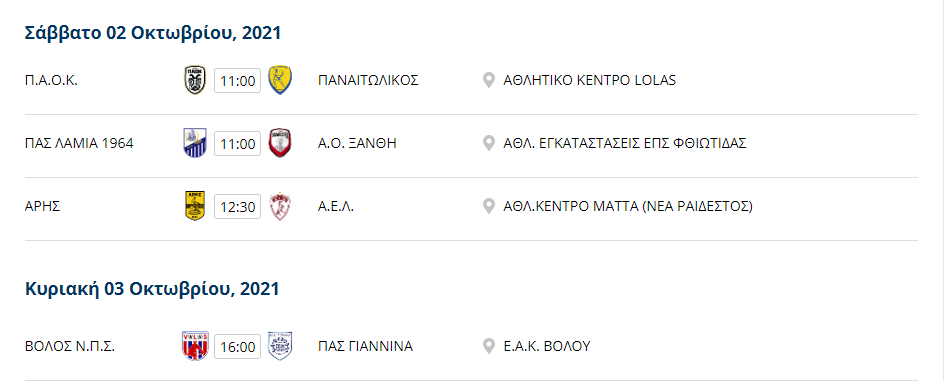Click the P.A.O.K. team crest
Screen dimensions: 944x381
click(195, 80)
